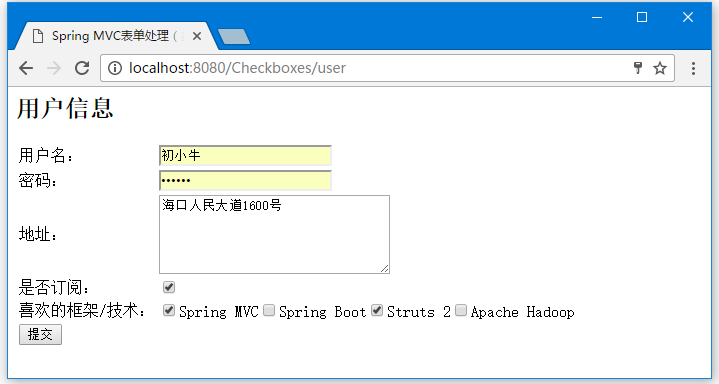Minimize the browser window
The width and height of the screenshot is (719, 384).
(597, 17)
